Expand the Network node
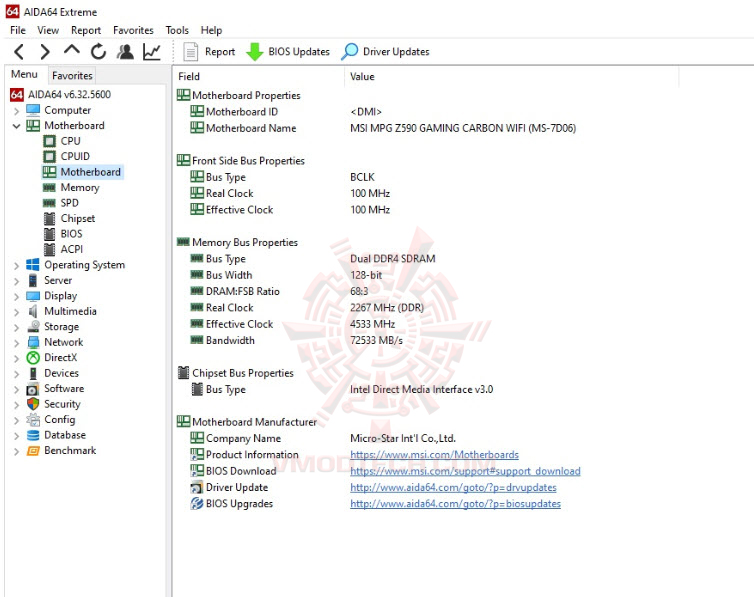Image resolution: width=754 pixels, height=597 pixels. coord(16,343)
